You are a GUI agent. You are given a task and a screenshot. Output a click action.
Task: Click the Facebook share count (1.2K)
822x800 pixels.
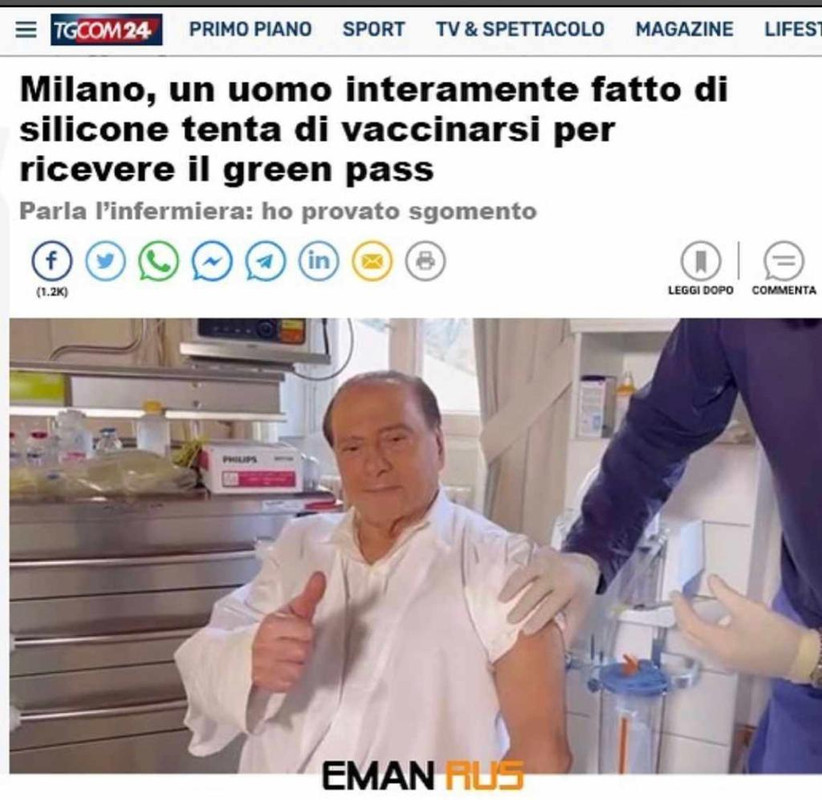pyautogui.click(x=52, y=292)
